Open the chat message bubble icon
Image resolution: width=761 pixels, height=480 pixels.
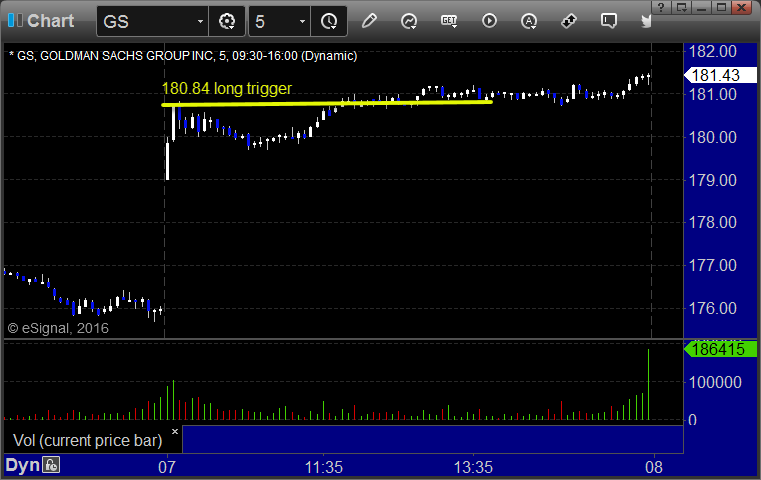608,21
